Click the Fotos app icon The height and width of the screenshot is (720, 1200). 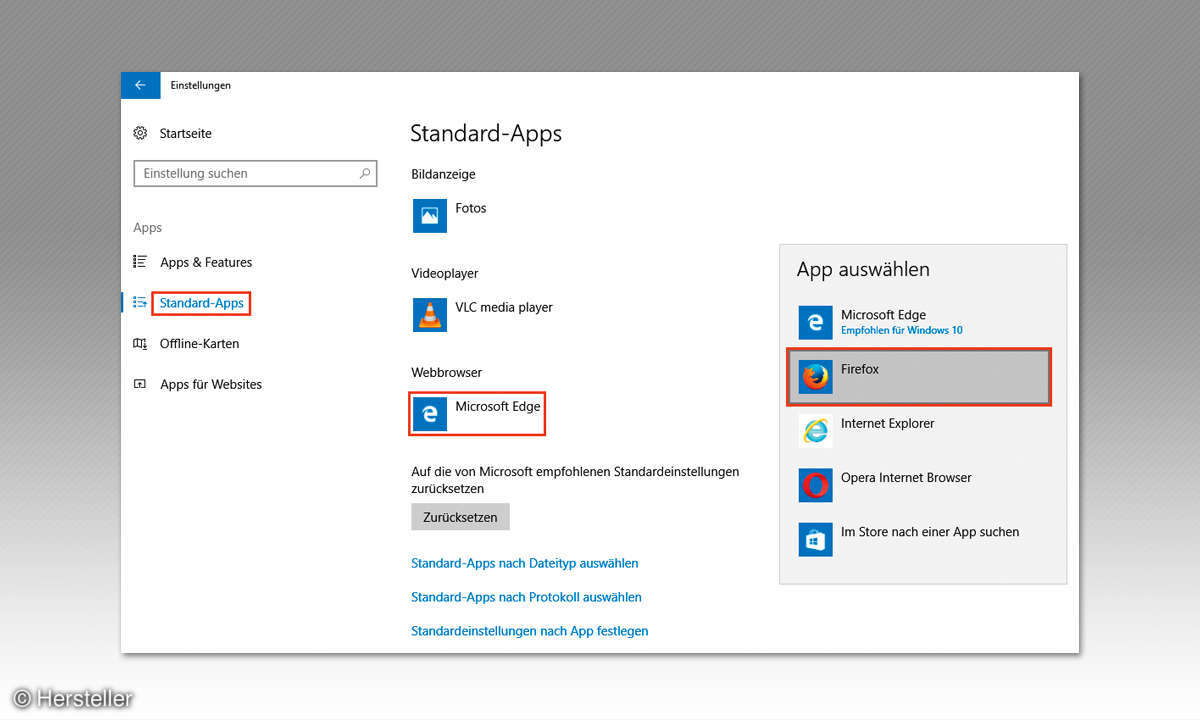coord(430,215)
